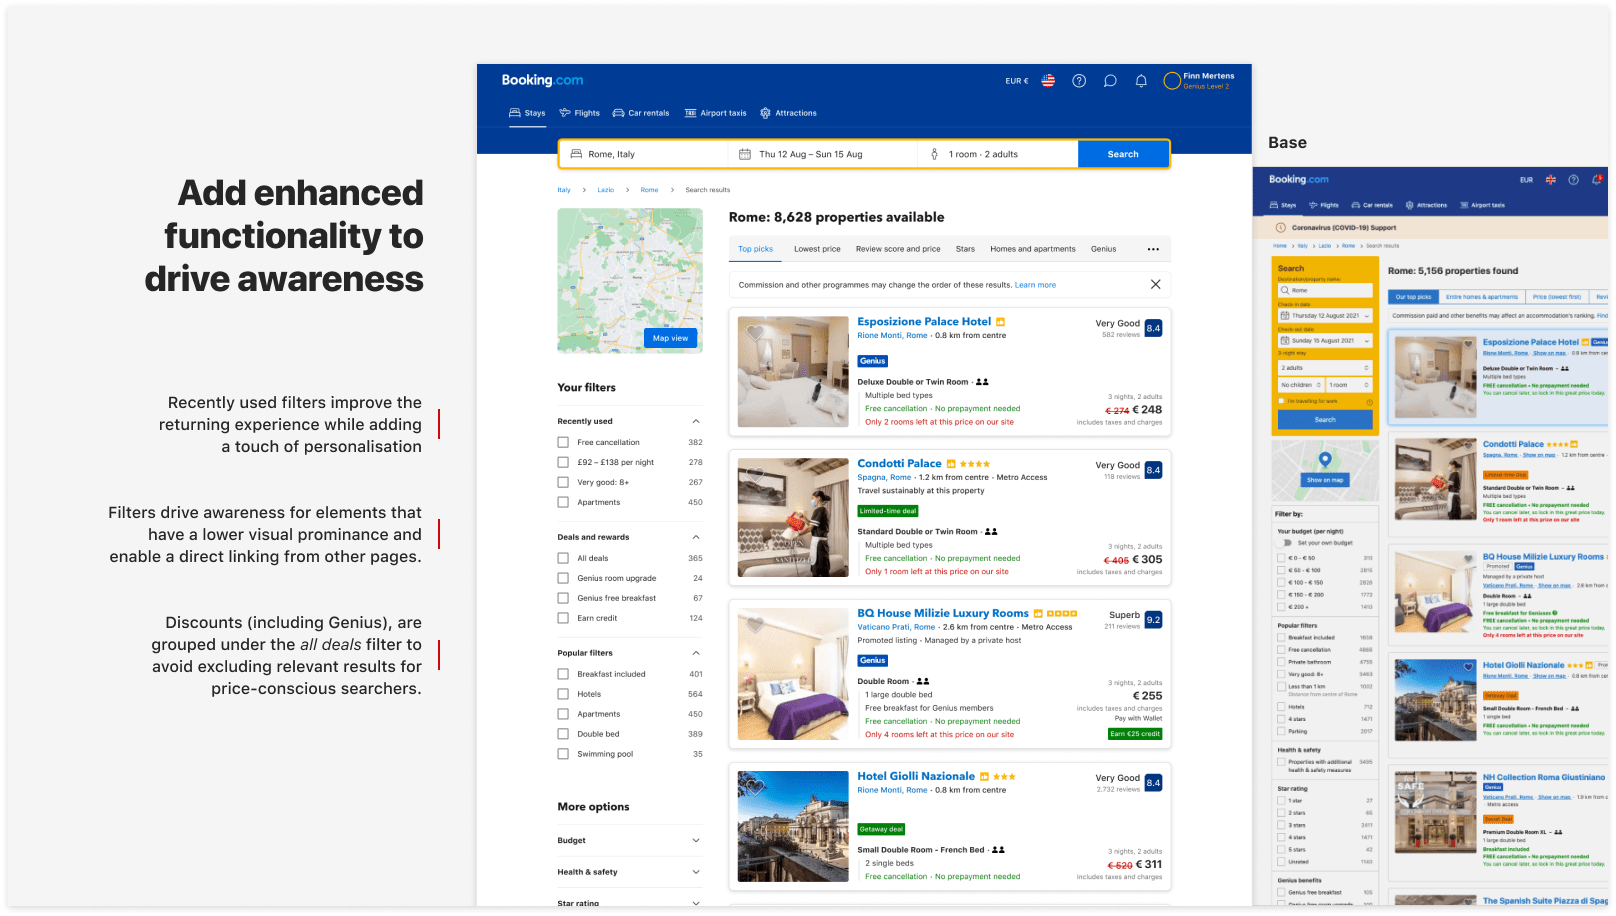Viewport: 1616px width, 916px height.
Task: Check the Breakfast included filter
Action: point(563,674)
